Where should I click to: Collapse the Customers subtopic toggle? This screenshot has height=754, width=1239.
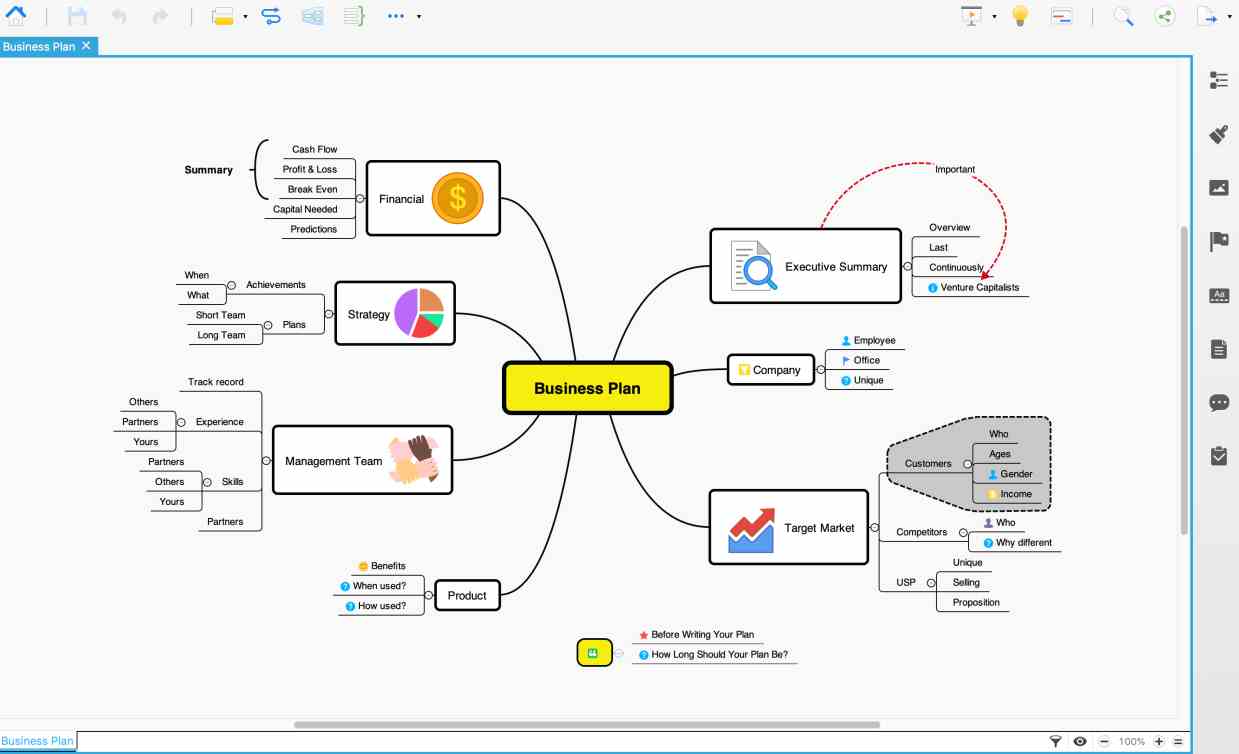tap(967, 464)
